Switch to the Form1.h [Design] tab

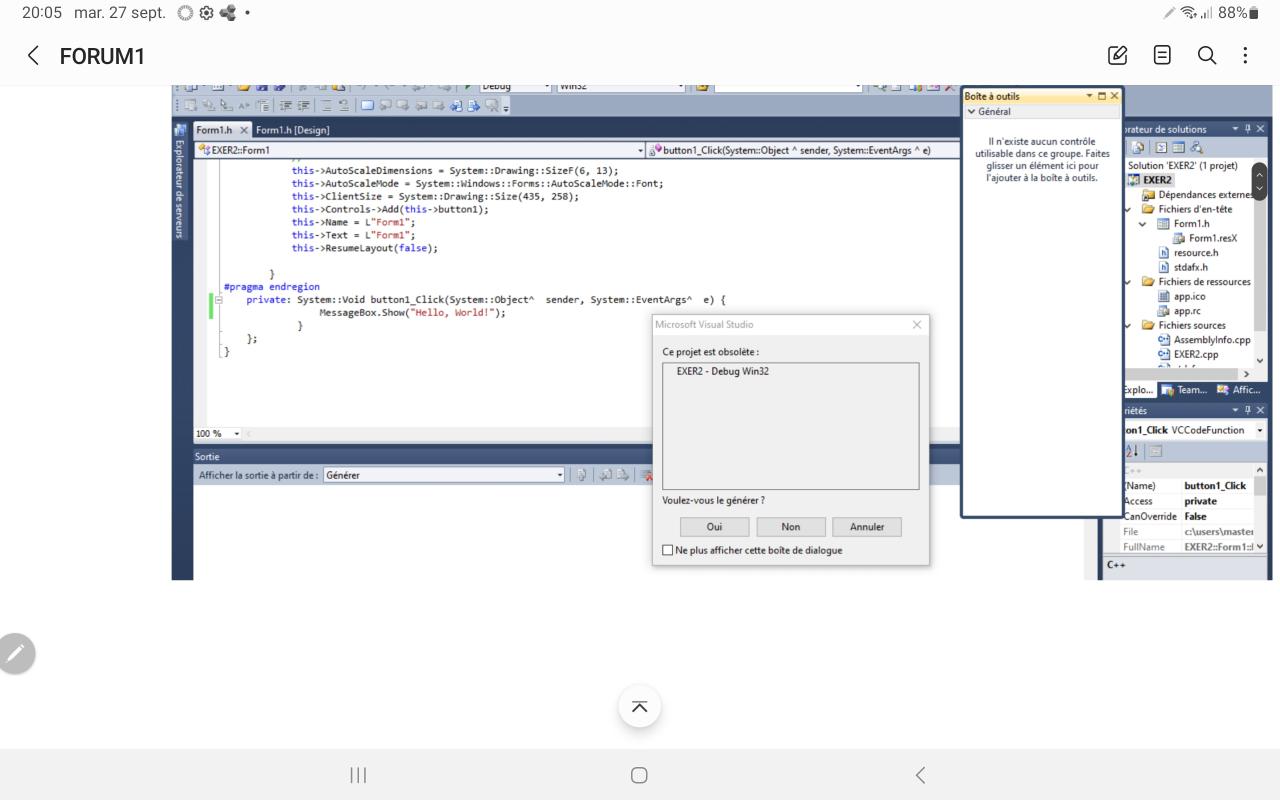pyautogui.click(x=292, y=130)
